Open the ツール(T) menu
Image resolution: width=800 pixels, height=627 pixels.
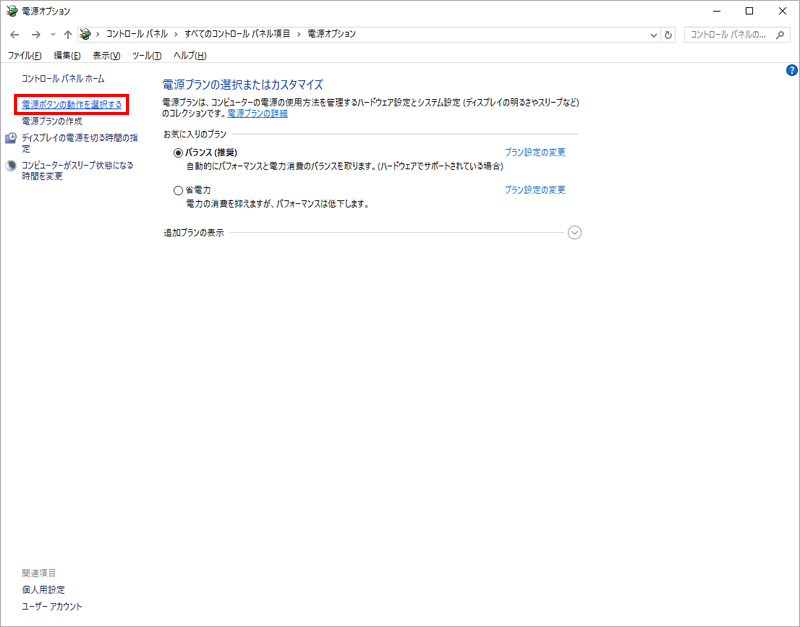click(x=146, y=55)
